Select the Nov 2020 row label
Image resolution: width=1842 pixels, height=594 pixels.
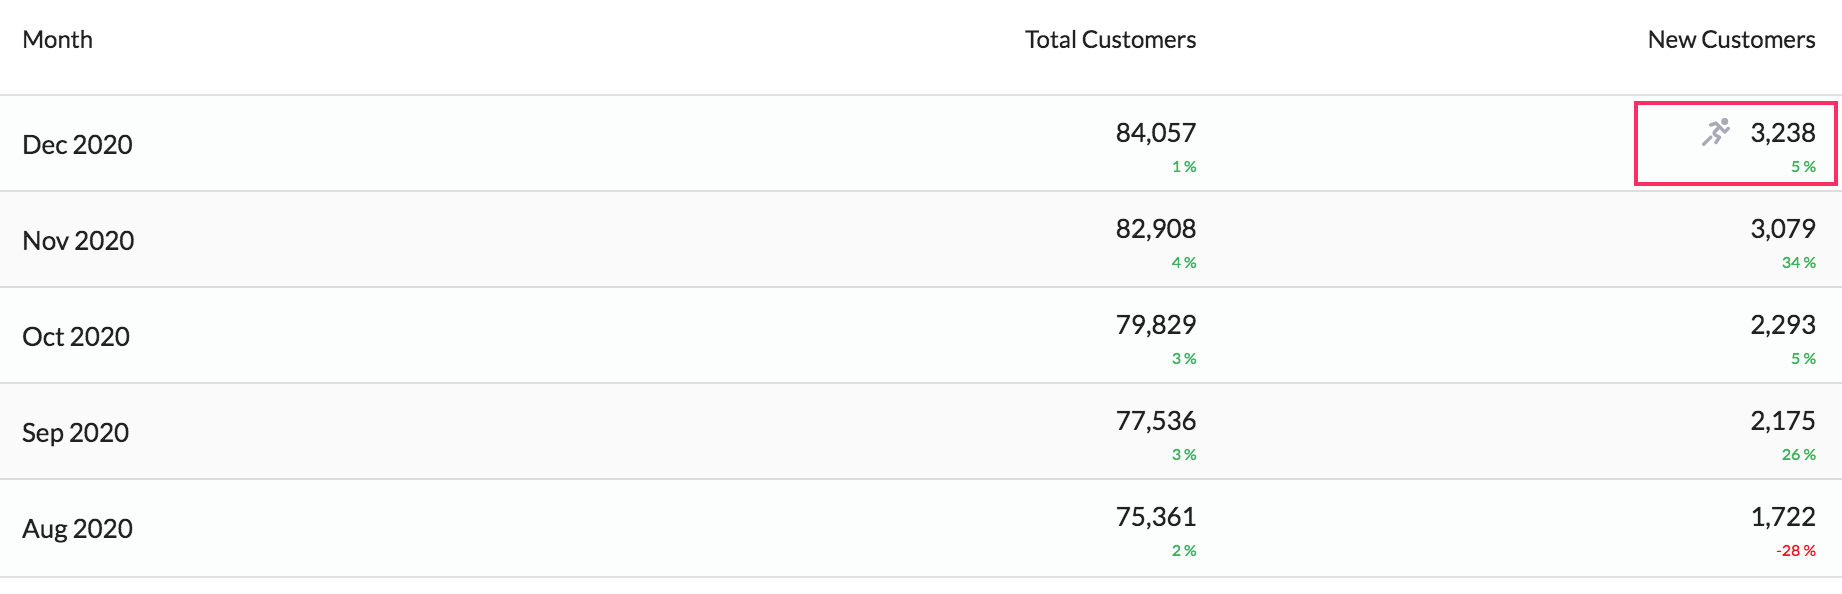78,241
